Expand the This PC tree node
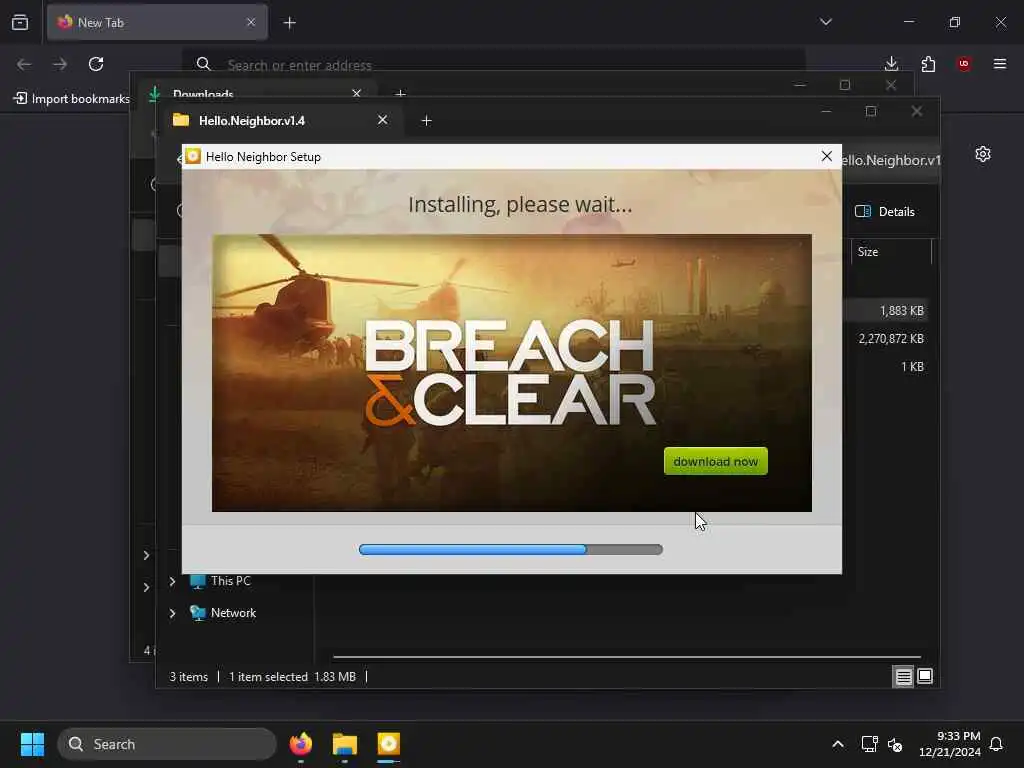The width and height of the screenshot is (1024, 768). [x=172, y=581]
